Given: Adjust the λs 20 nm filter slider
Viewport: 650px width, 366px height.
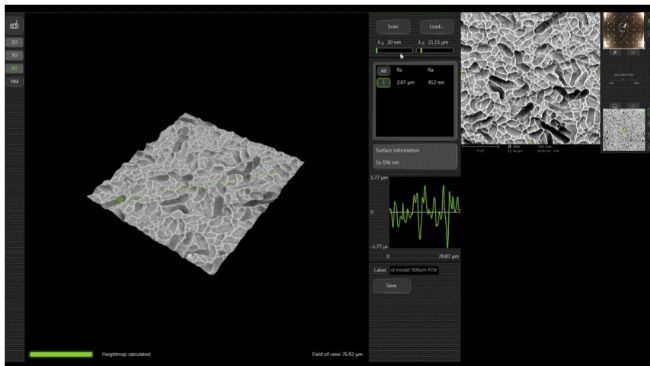Looking at the screenshot, I should pyautogui.click(x=394, y=51).
